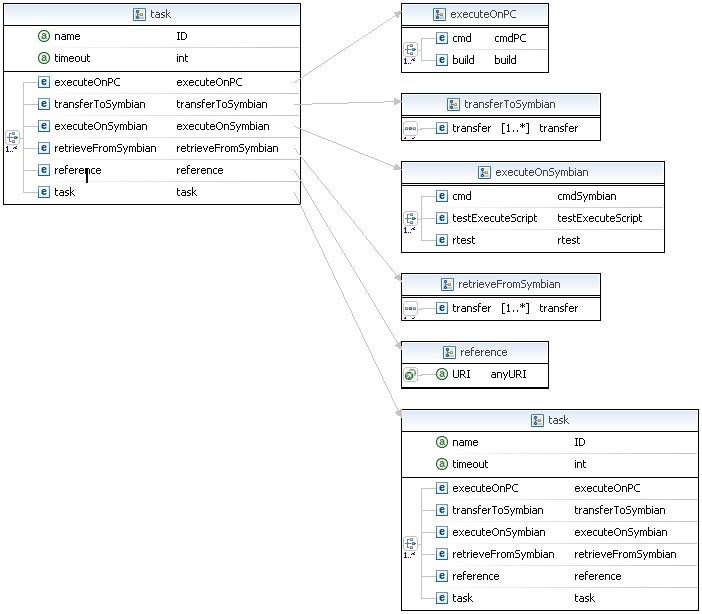Viewport: 702px width, 614px height.
Task: Click element icon of reference in left task box
Action: coord(43,170)
